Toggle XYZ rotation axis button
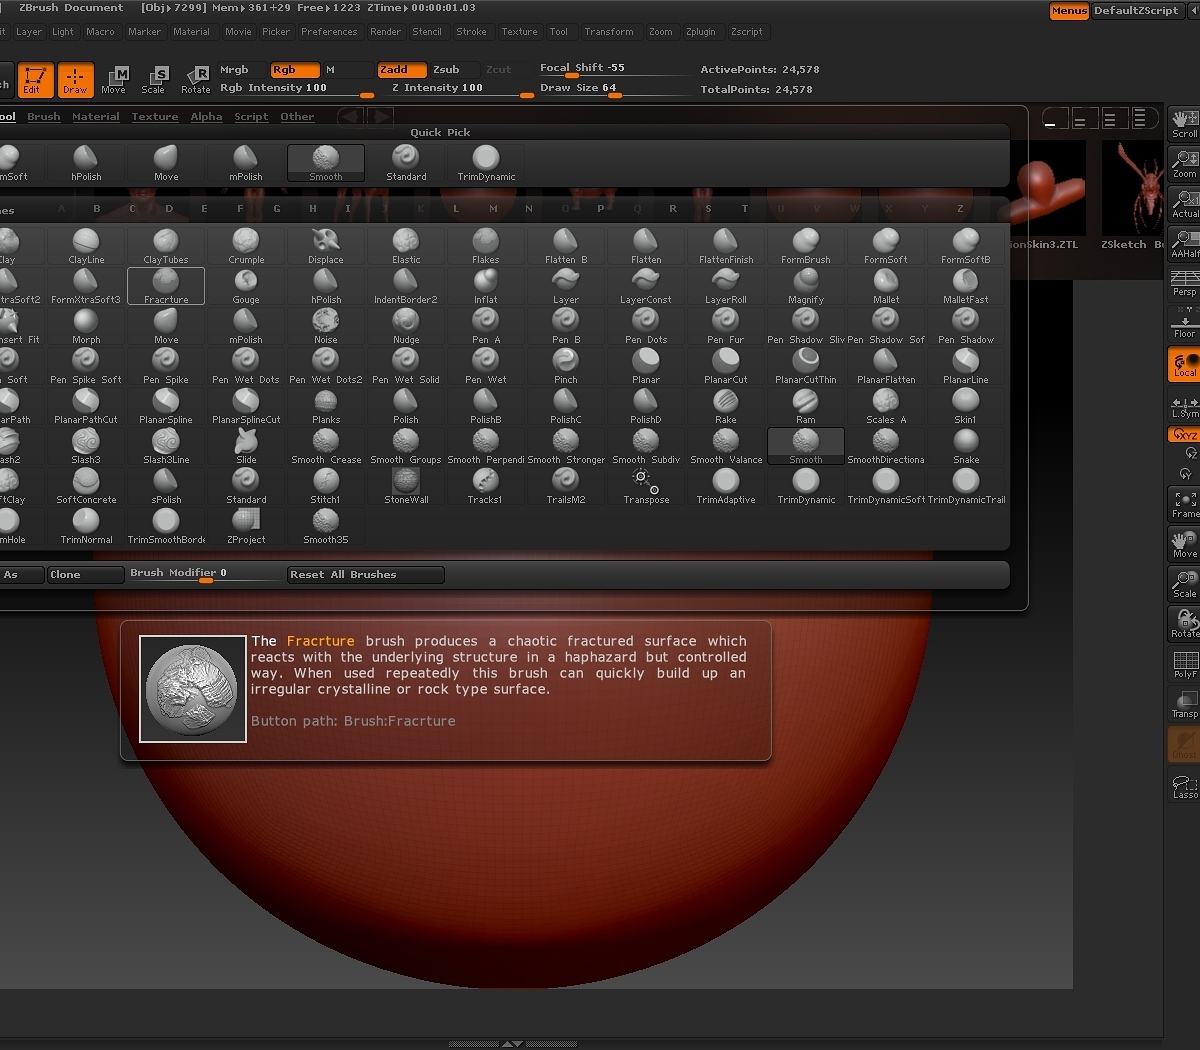 (1184, 435)
